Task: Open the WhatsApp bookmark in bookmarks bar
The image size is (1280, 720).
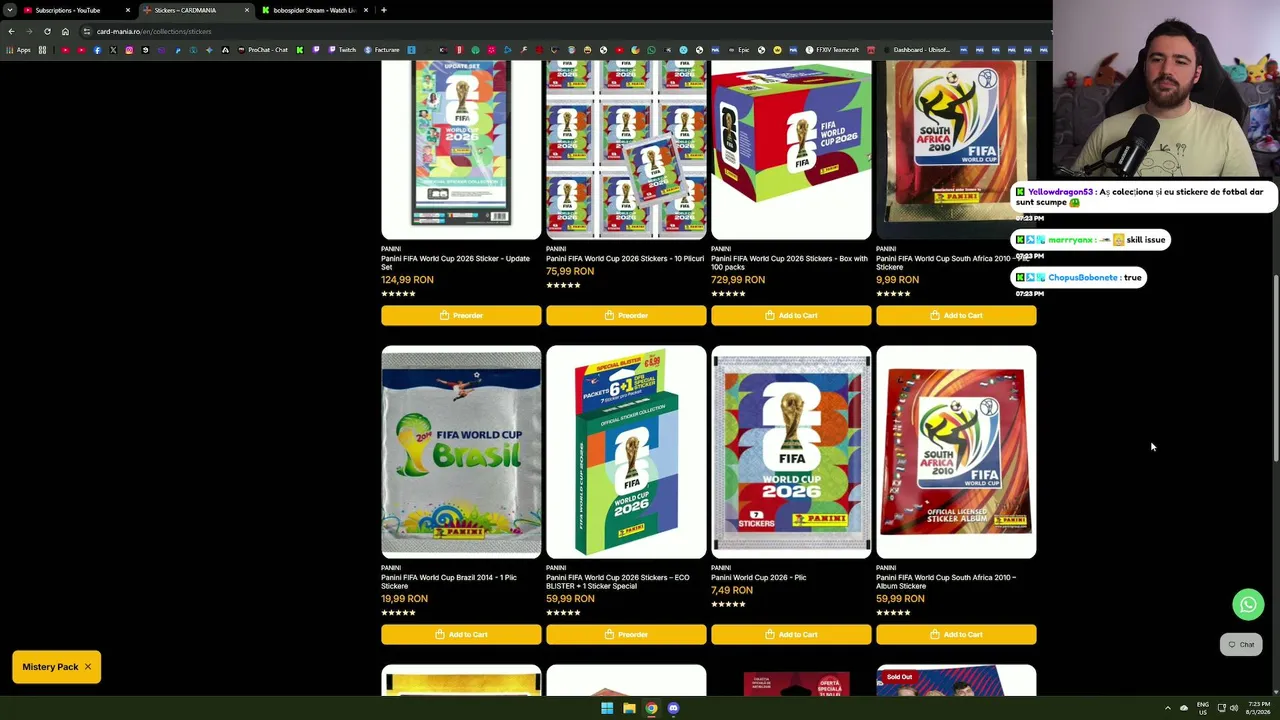Action: [651, 50]
